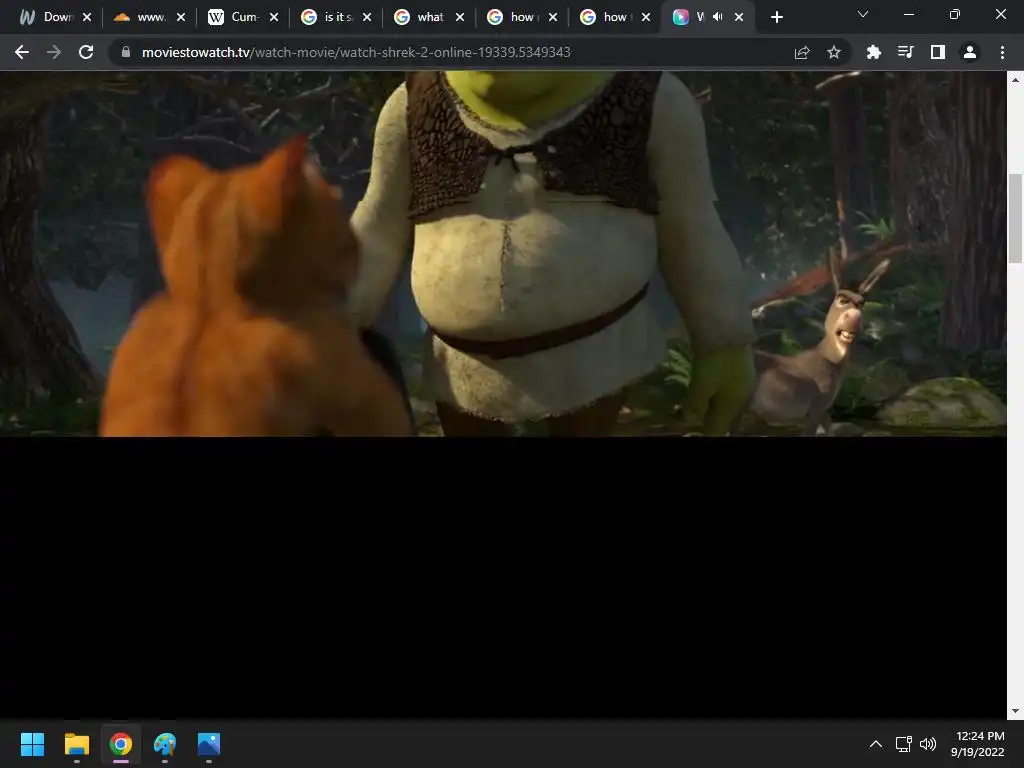
Task: Expand the tab search chevron
Action: click(863, 14)
